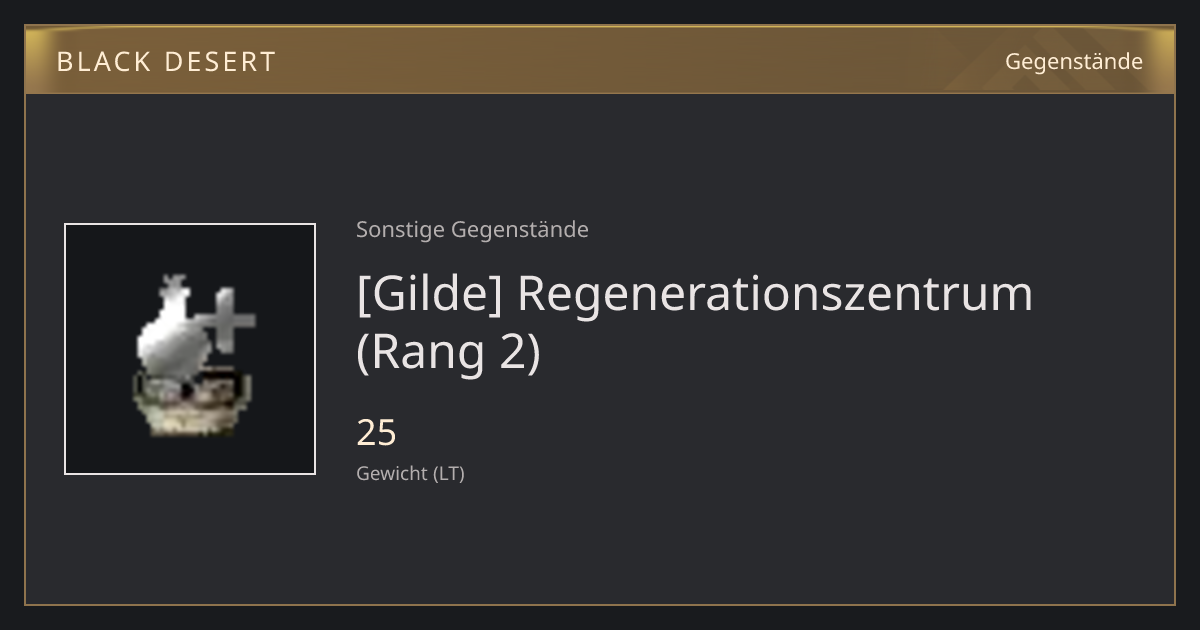Click the white border of item thumbnail

coord(65,349)
